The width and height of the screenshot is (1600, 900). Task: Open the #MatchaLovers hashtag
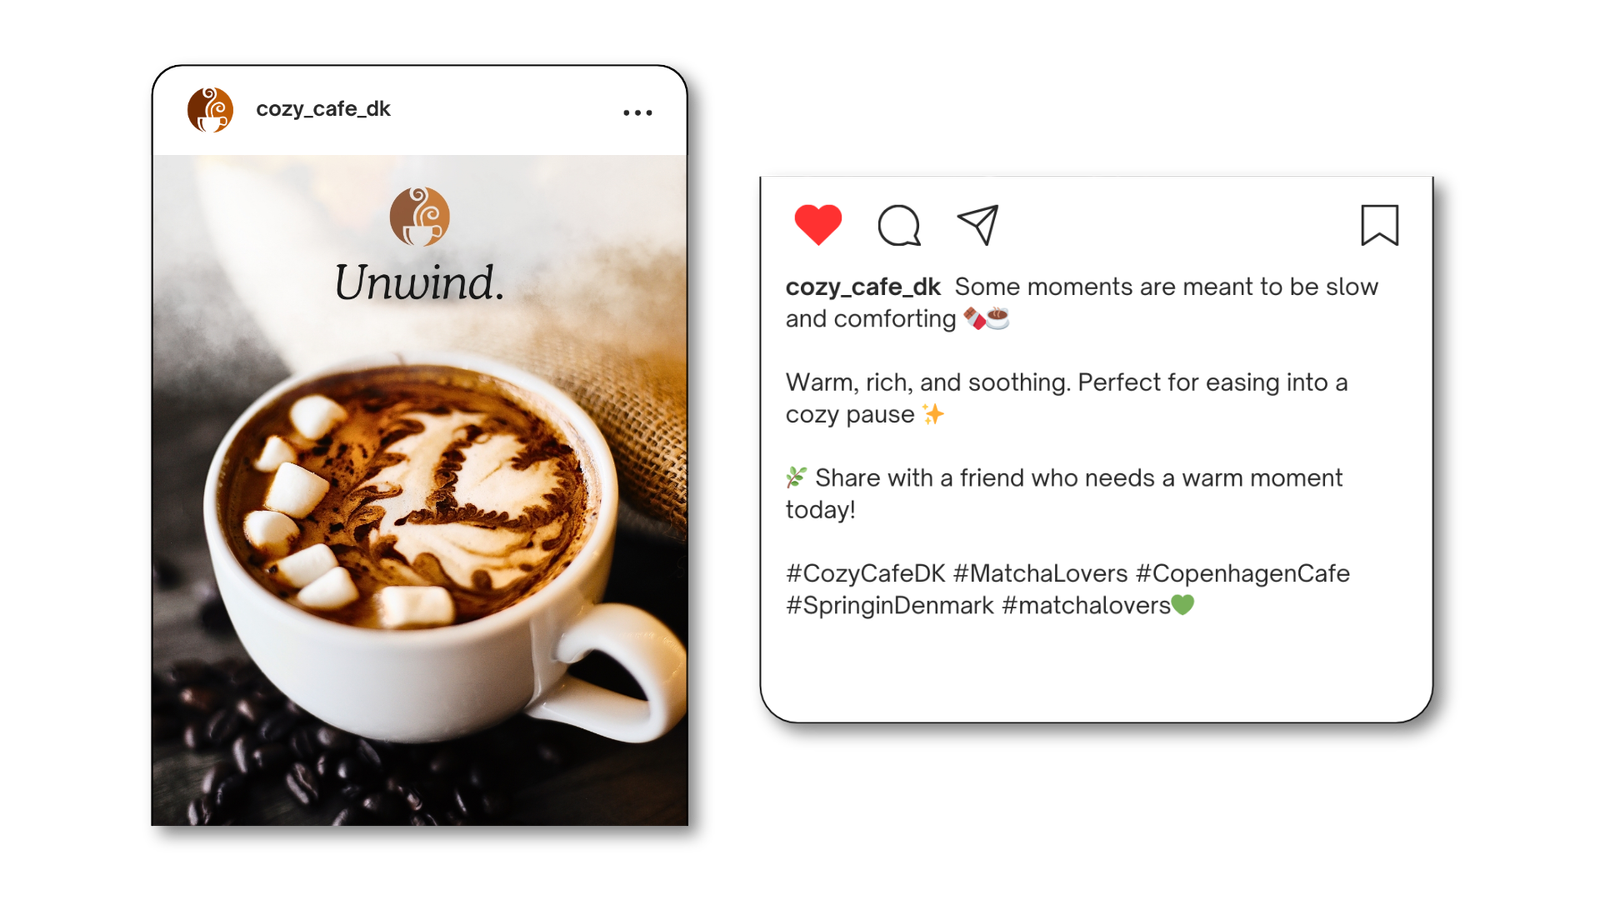point(1040,573)
